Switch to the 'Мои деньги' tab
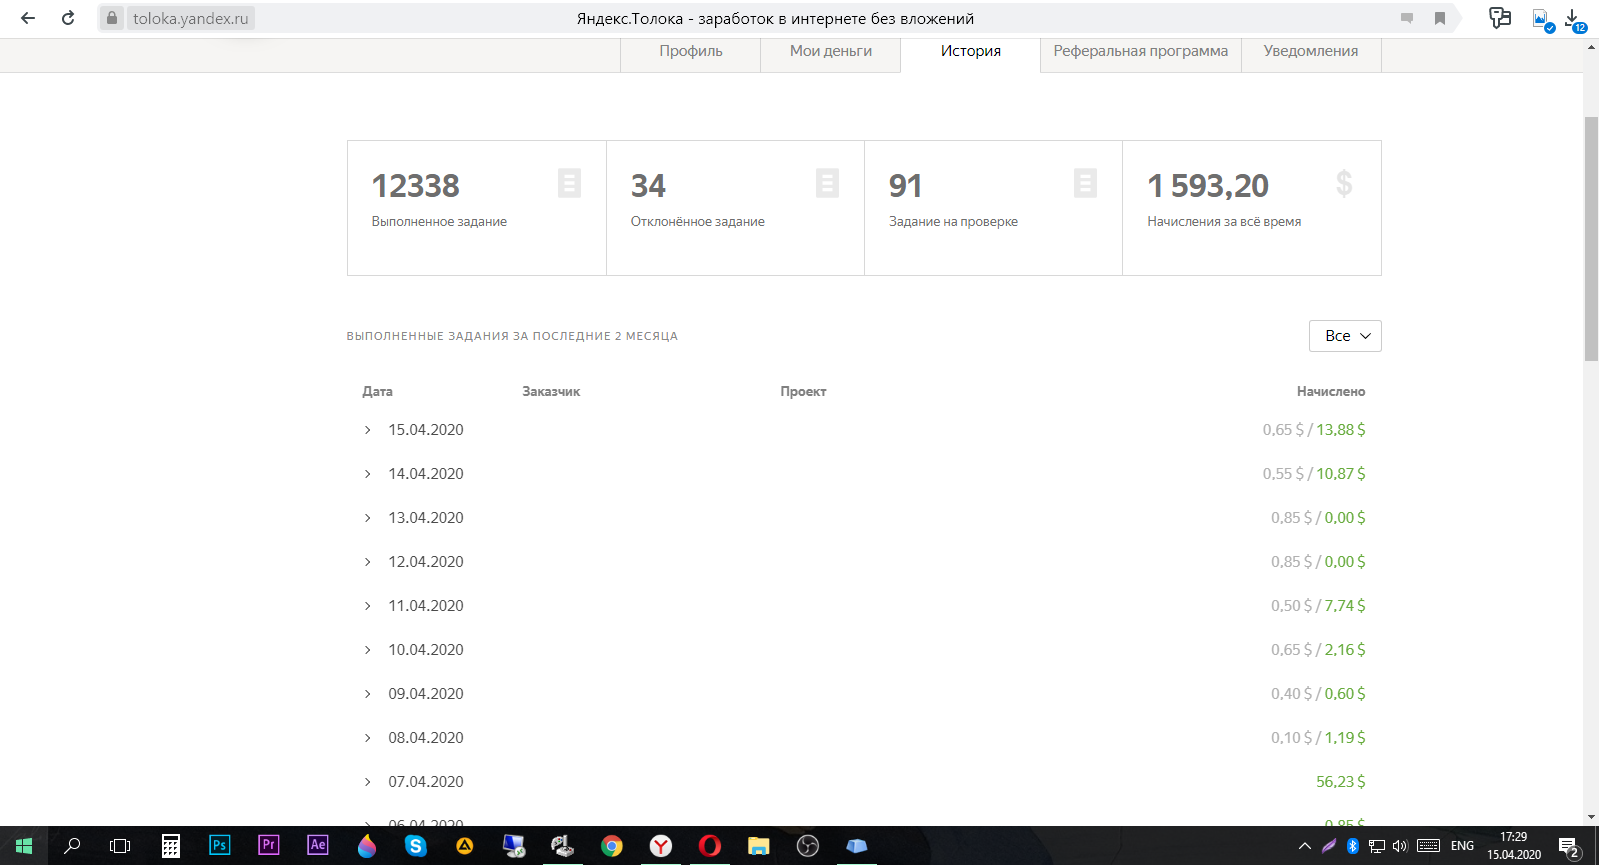This screenshot has height=865, width=1599. pyautogui.click(x=830, y=51)
